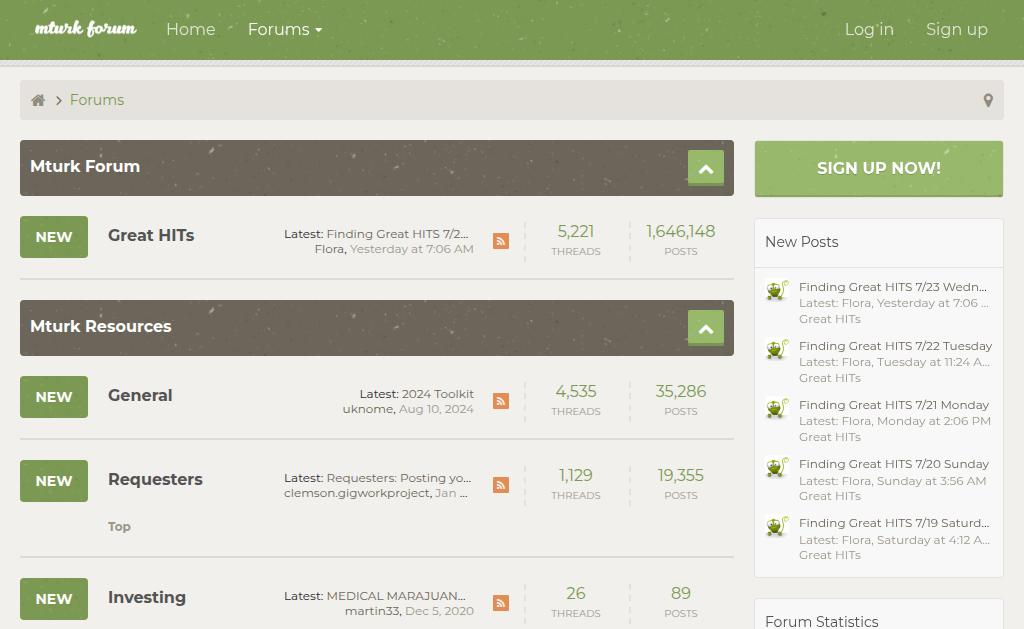Click the 89 posts count for Investing

pyautogui.click(x=680, y=593)
